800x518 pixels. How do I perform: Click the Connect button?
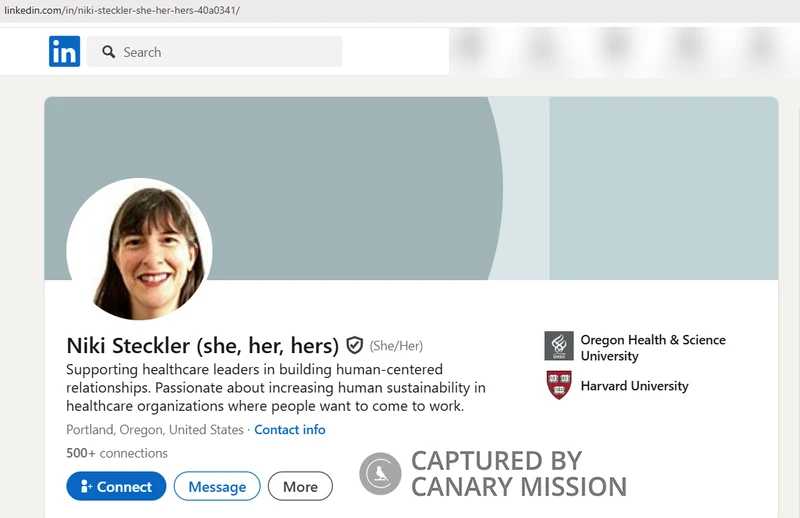116,486
